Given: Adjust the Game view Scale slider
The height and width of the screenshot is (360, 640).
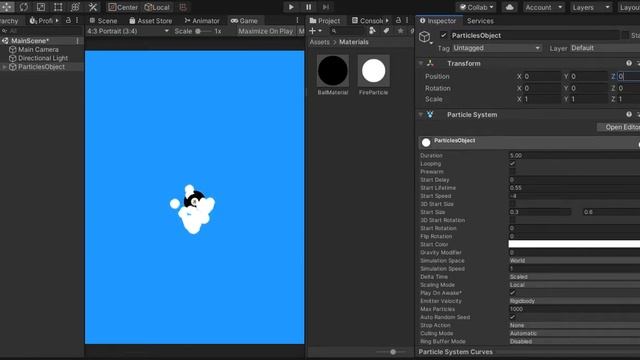Looking at the screenshot, I should 203,31.
